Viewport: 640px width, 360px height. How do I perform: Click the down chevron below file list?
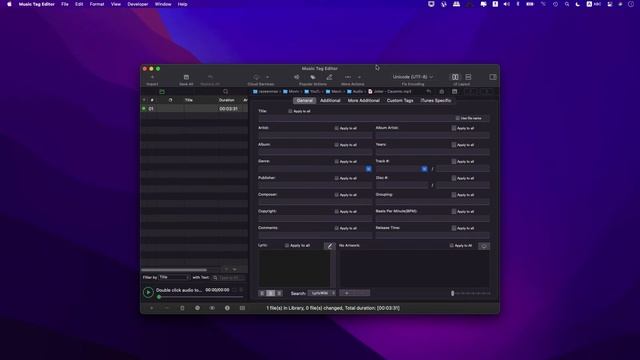pos(234,269)
